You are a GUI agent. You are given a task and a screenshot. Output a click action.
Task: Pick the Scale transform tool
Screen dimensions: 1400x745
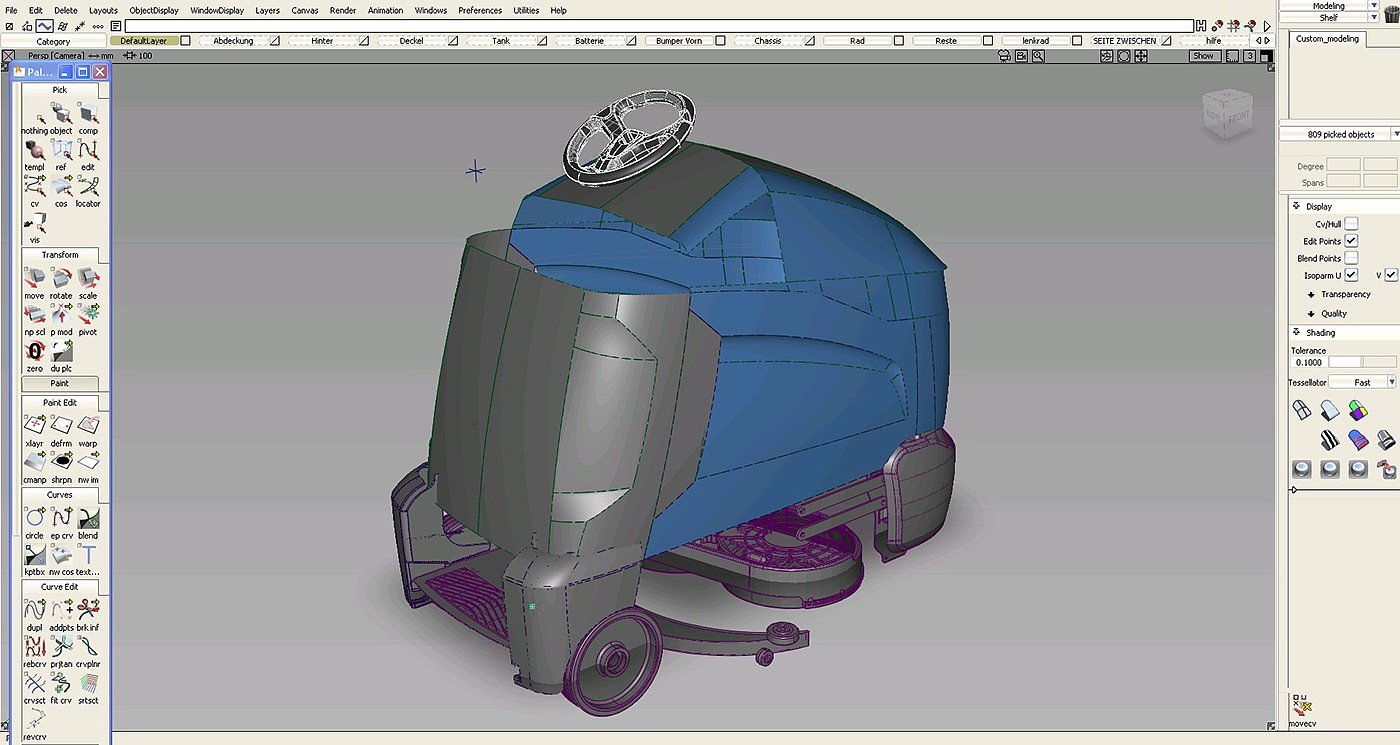click(x=88, y=280)
